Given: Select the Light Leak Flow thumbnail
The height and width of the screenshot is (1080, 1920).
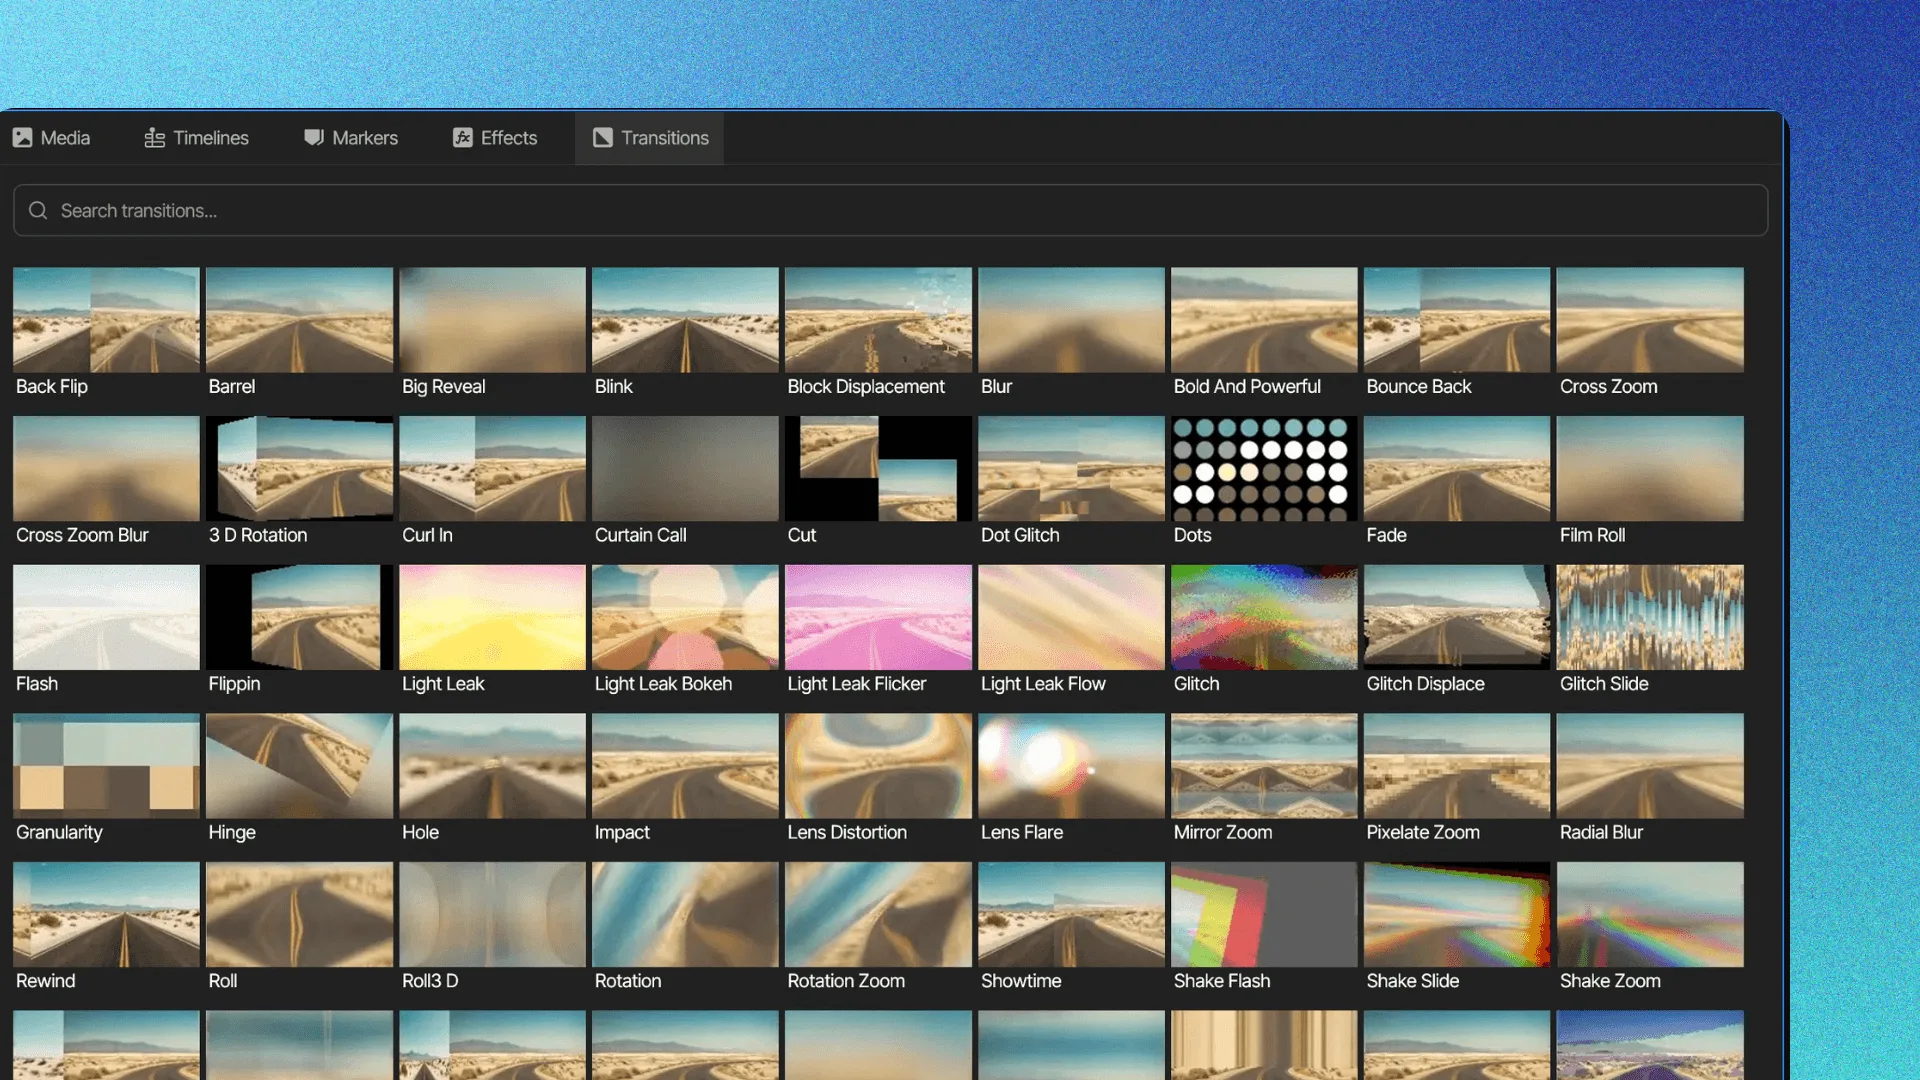Looking at the screenshot, I should coord(1071,617).
